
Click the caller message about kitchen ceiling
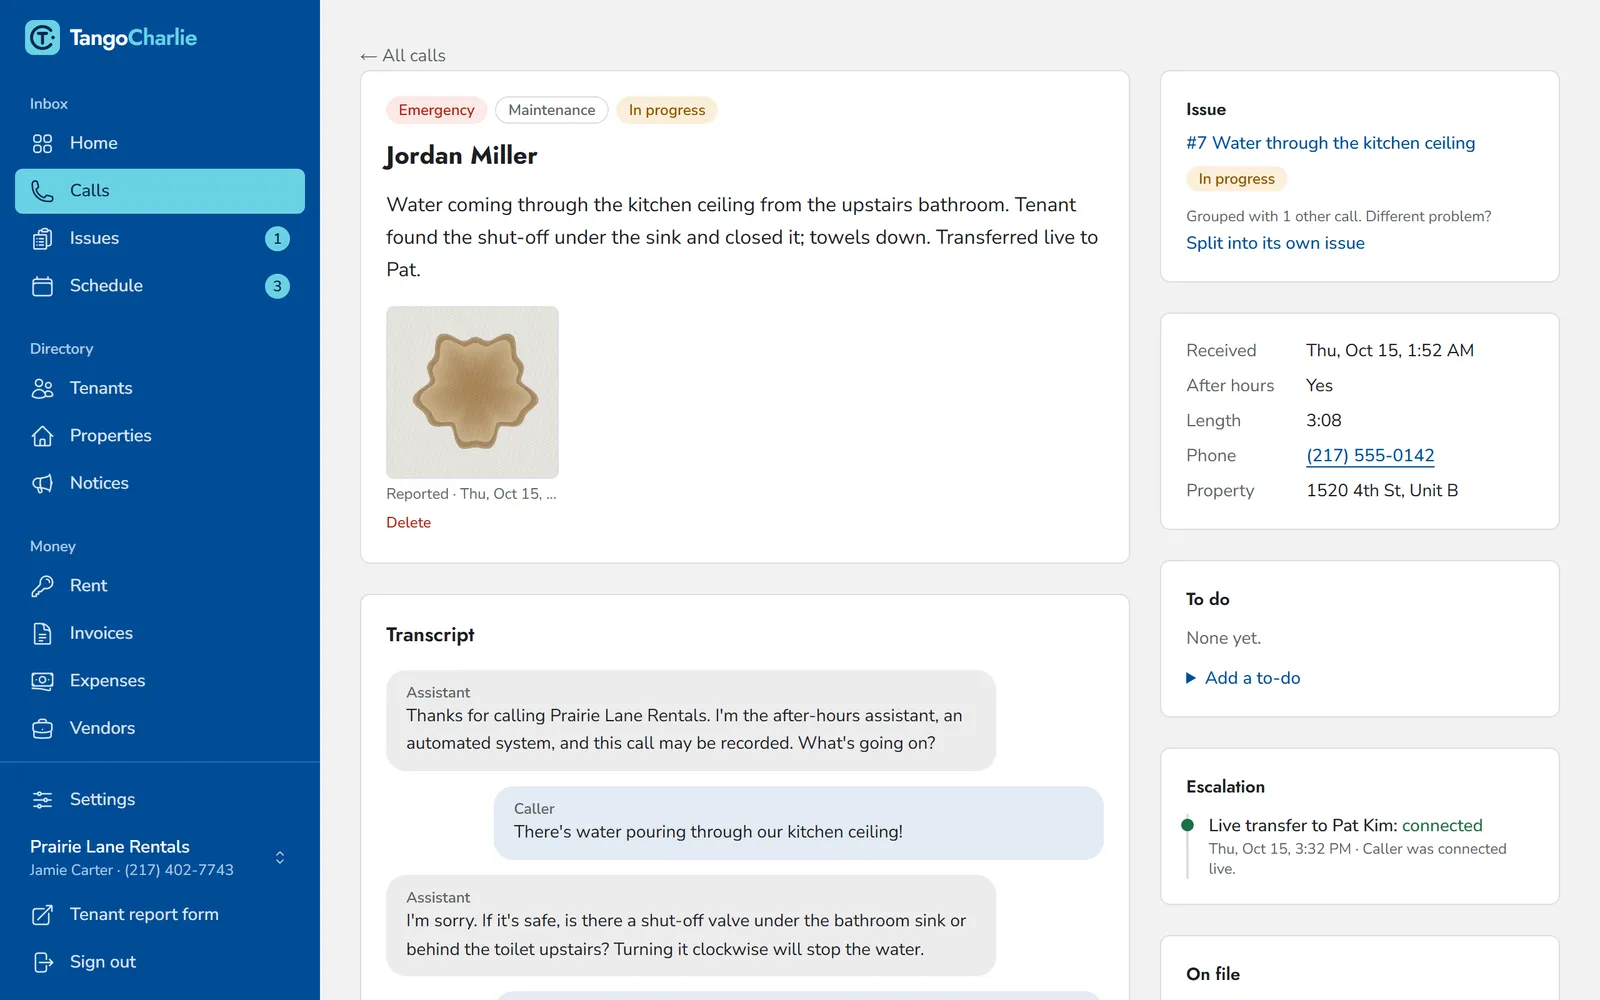[x=798, y=822]
